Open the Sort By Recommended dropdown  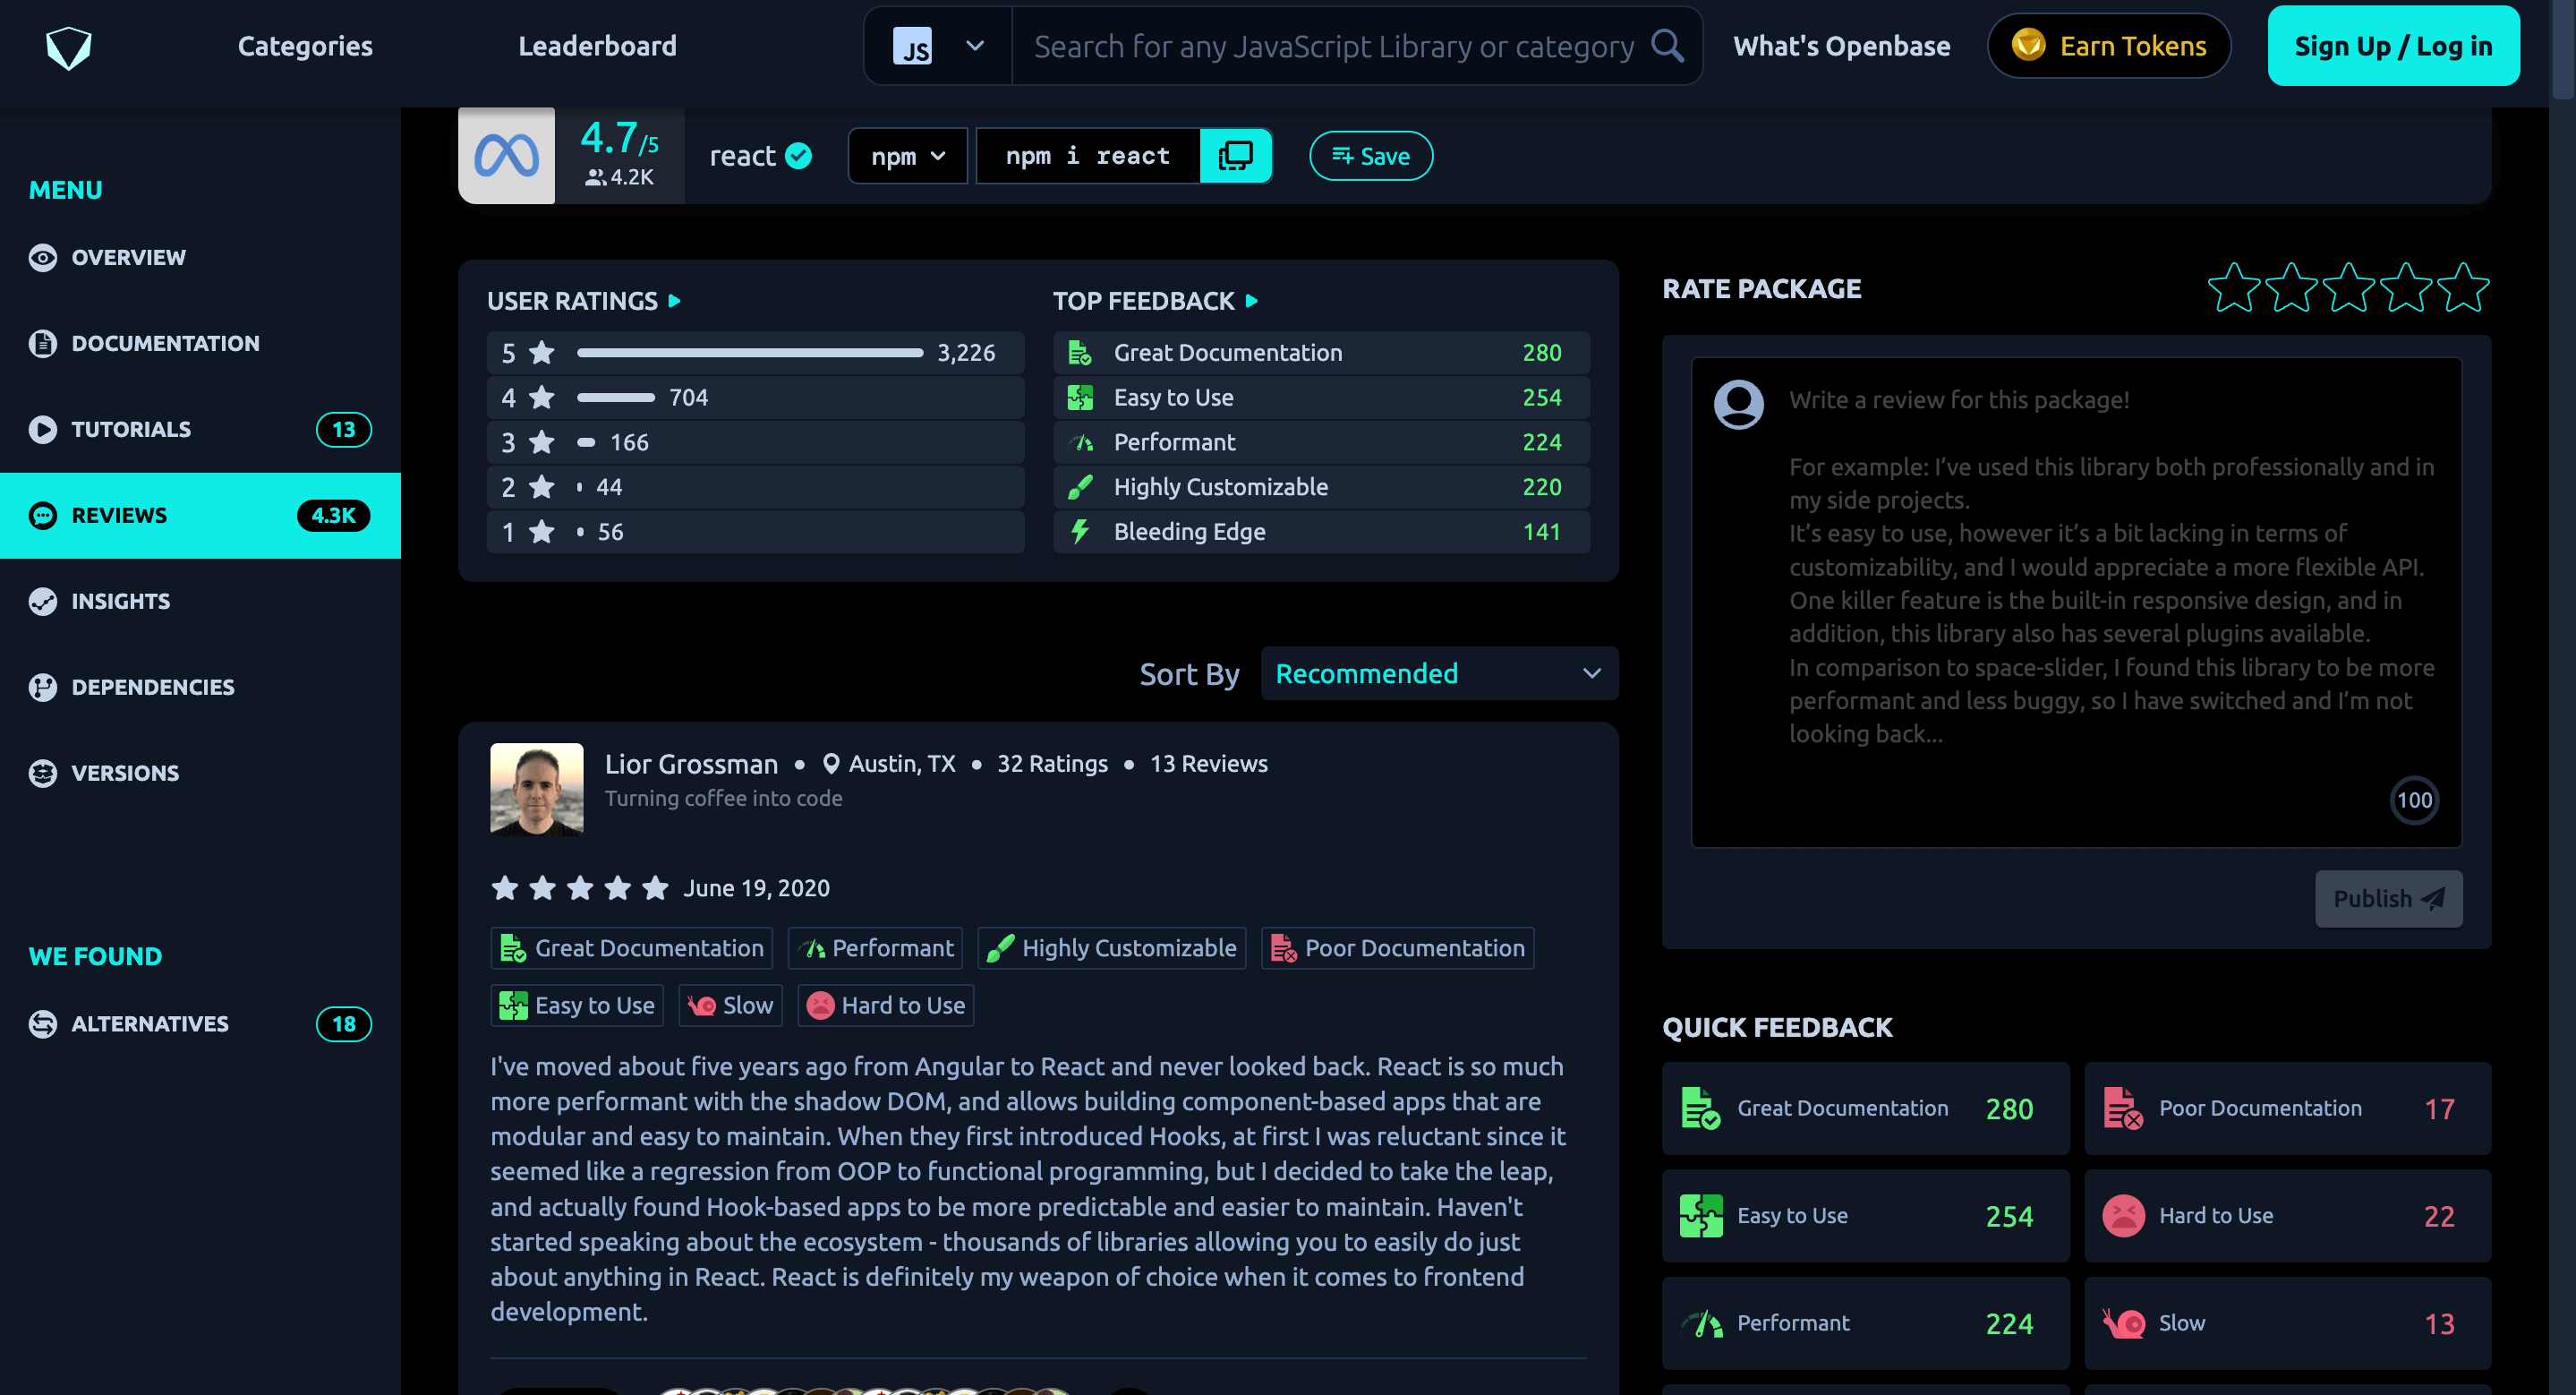[1438, 673]
